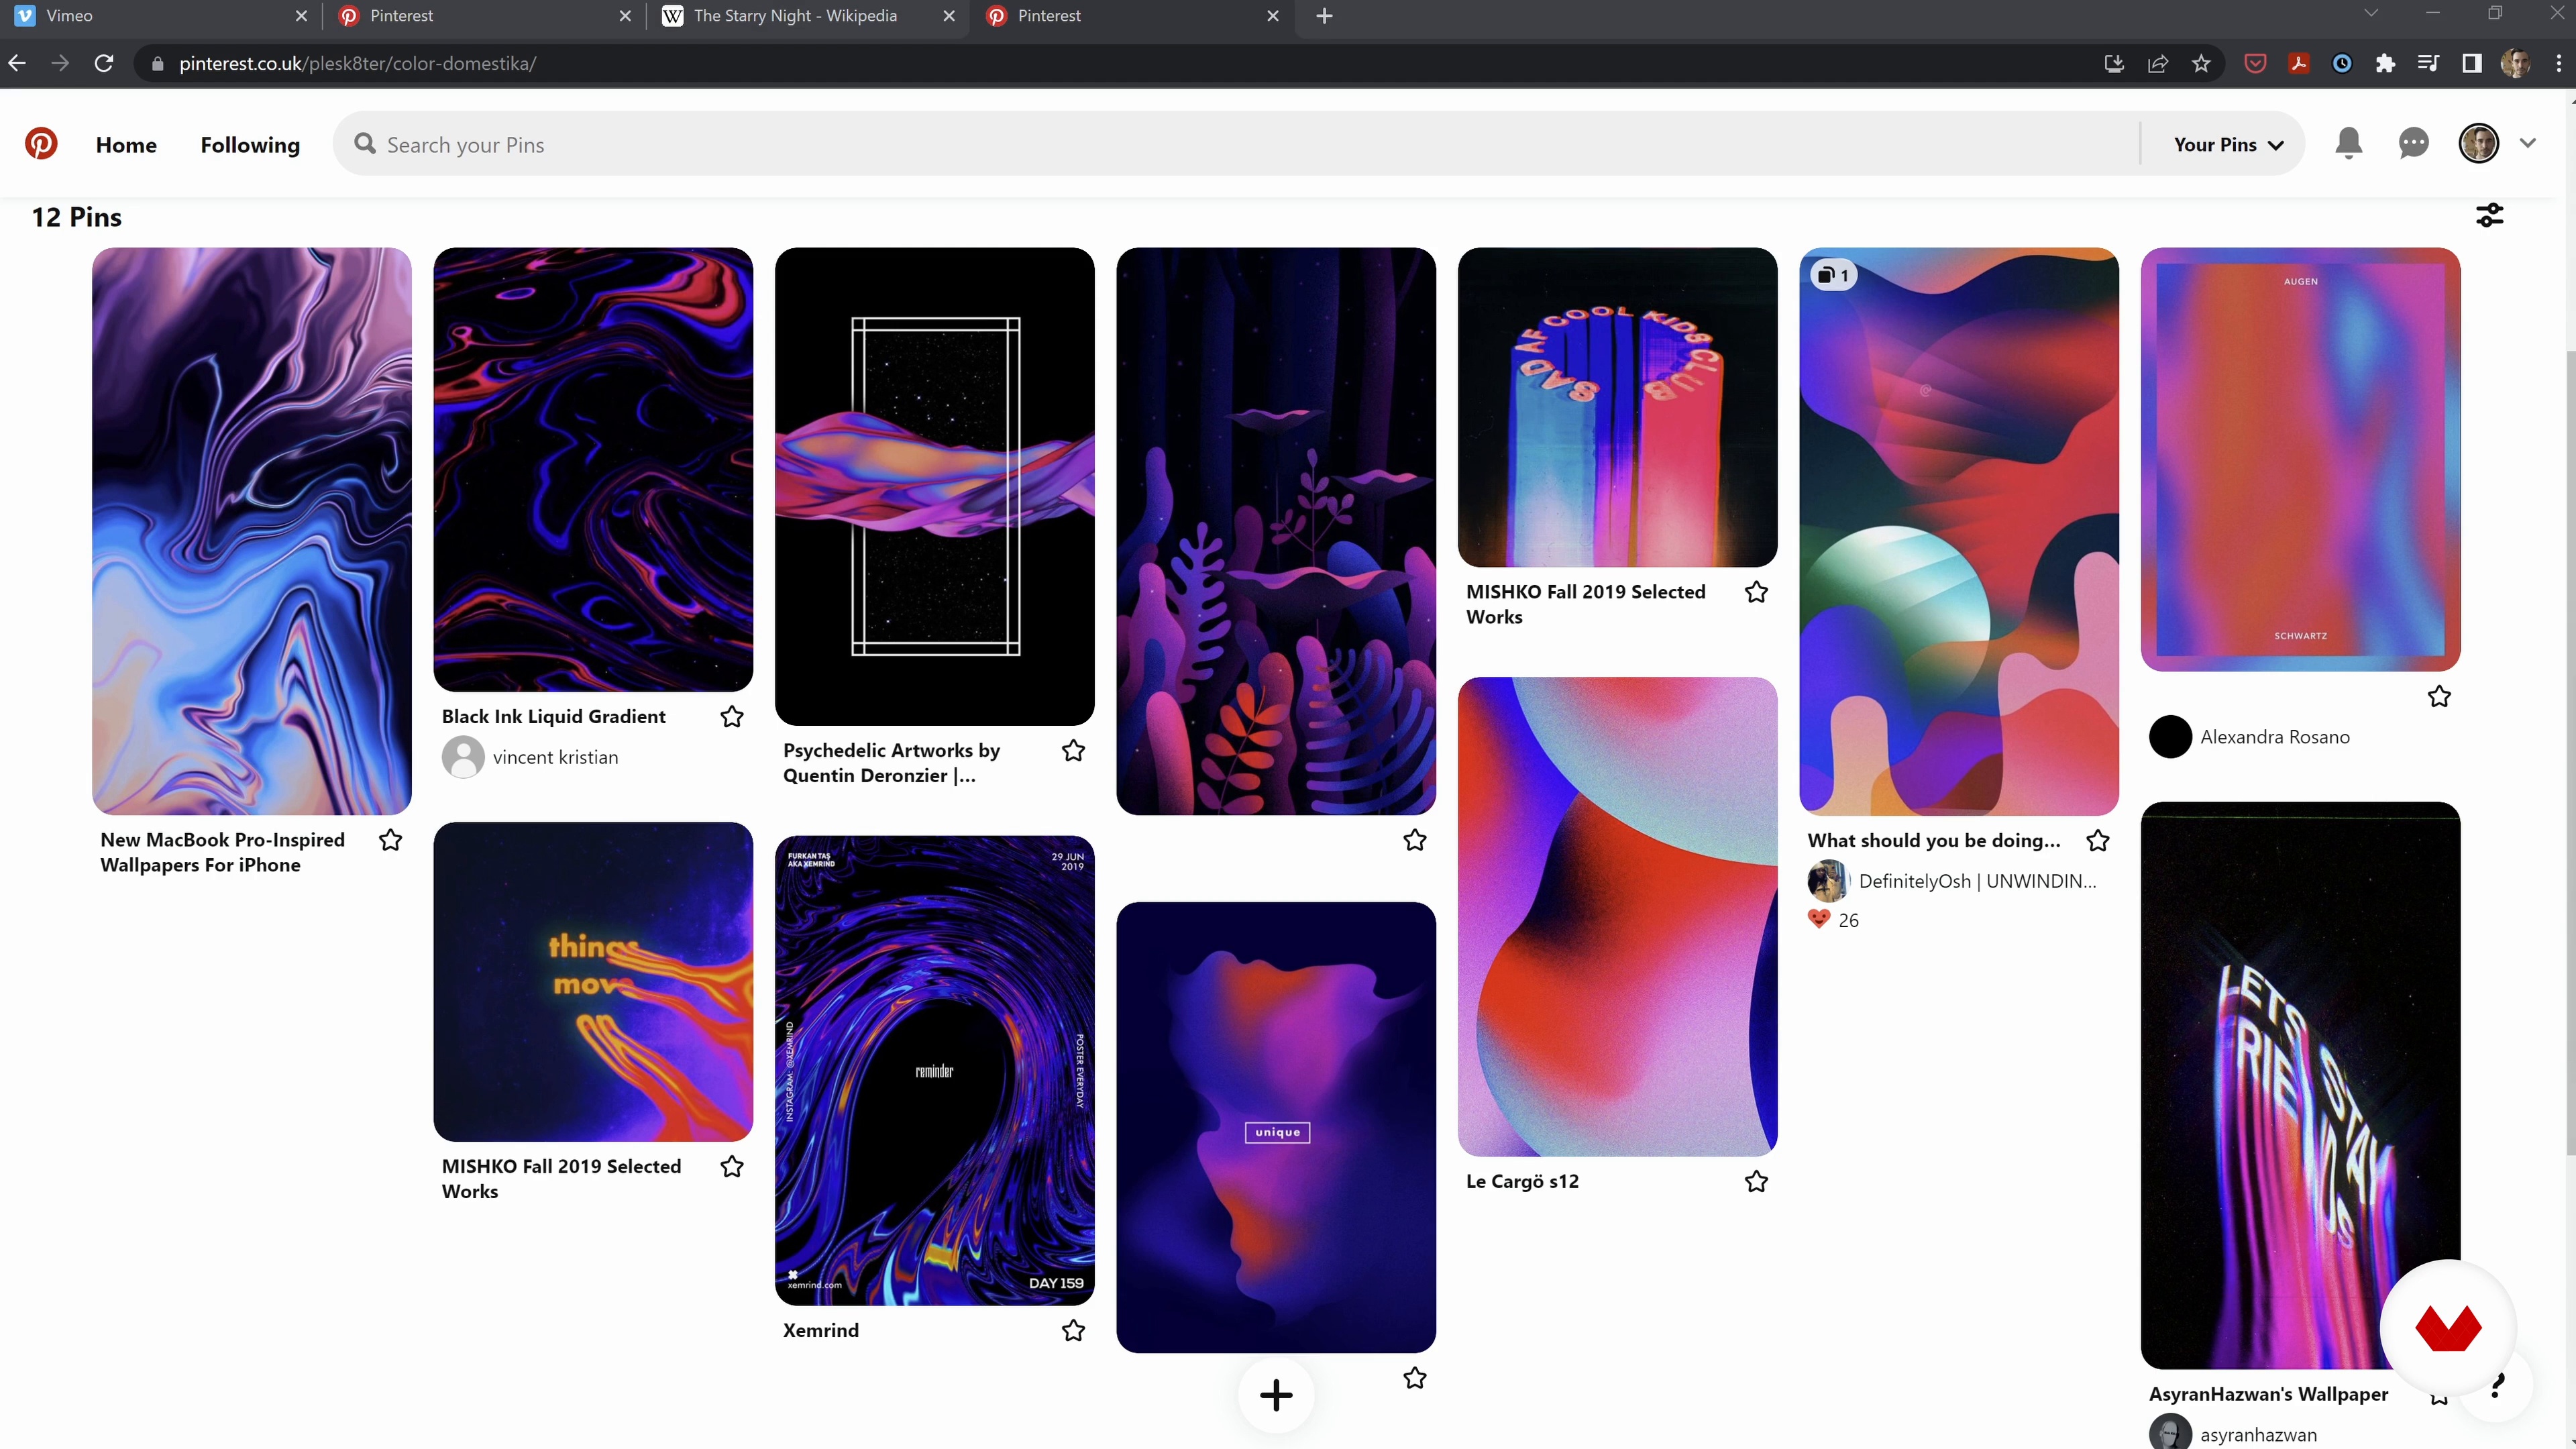The width and height of the screenshot is (2576, 1449).
Task: Star the Le Cargö s12 pin
Action: [x=1756, y=1181]
